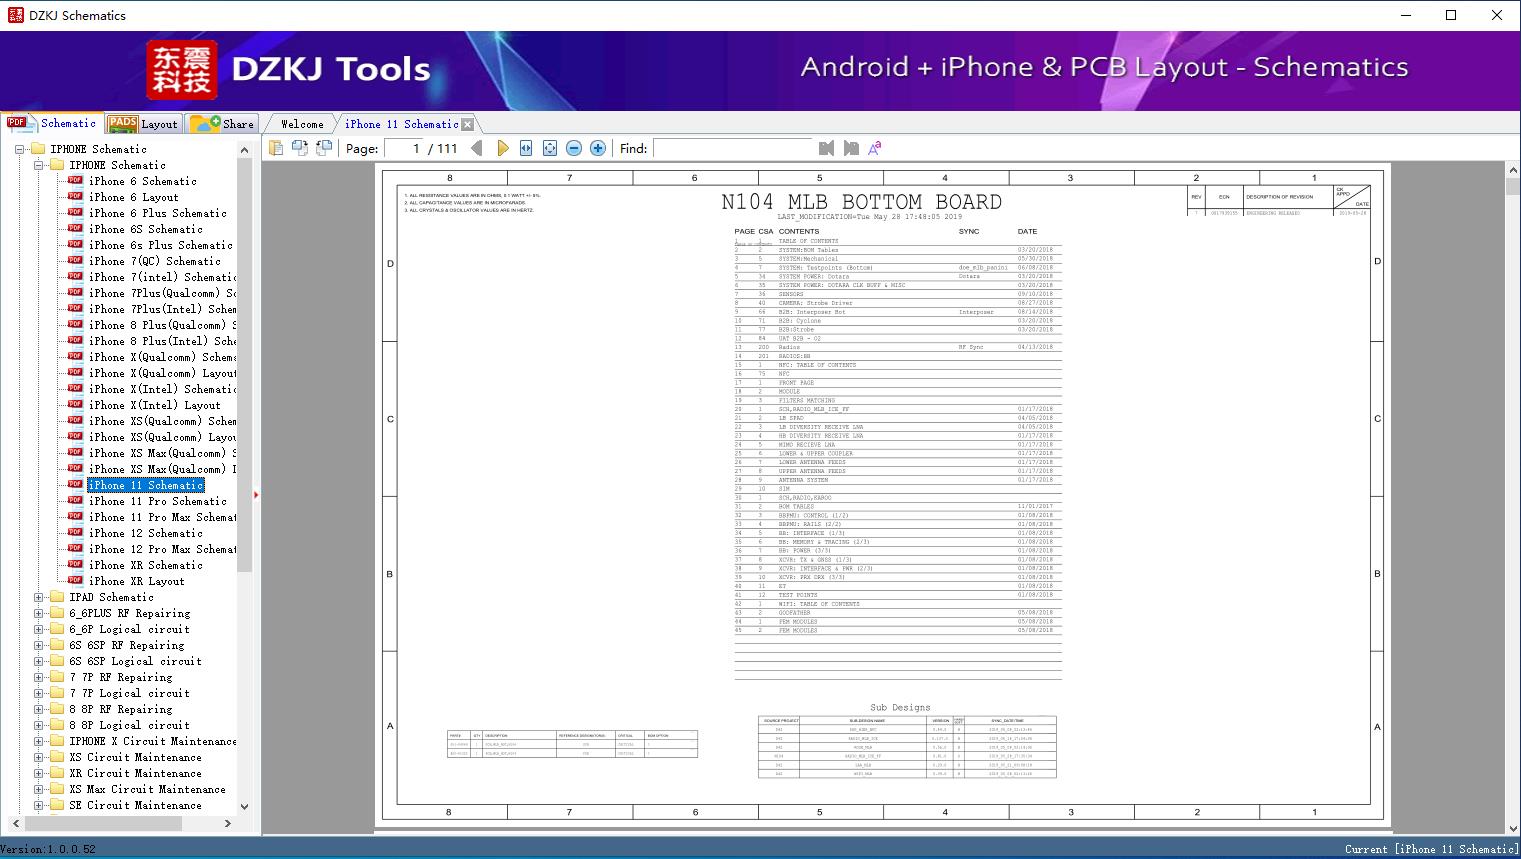The image size is (1521, 859).
Task: Fit page to width icon
Action: pos(526,148)
